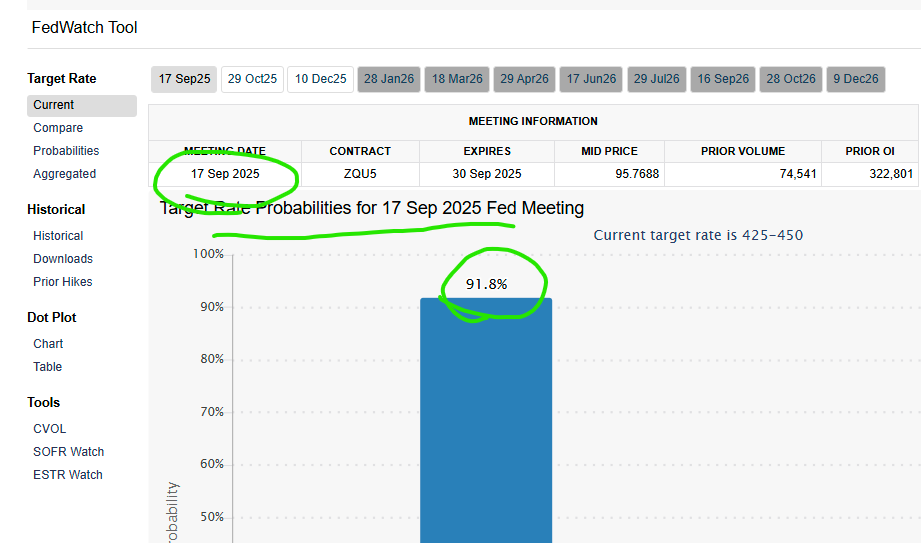Open the Compare target rate view
The height and width of the screenshot is (543, 921).
(58, 128)
